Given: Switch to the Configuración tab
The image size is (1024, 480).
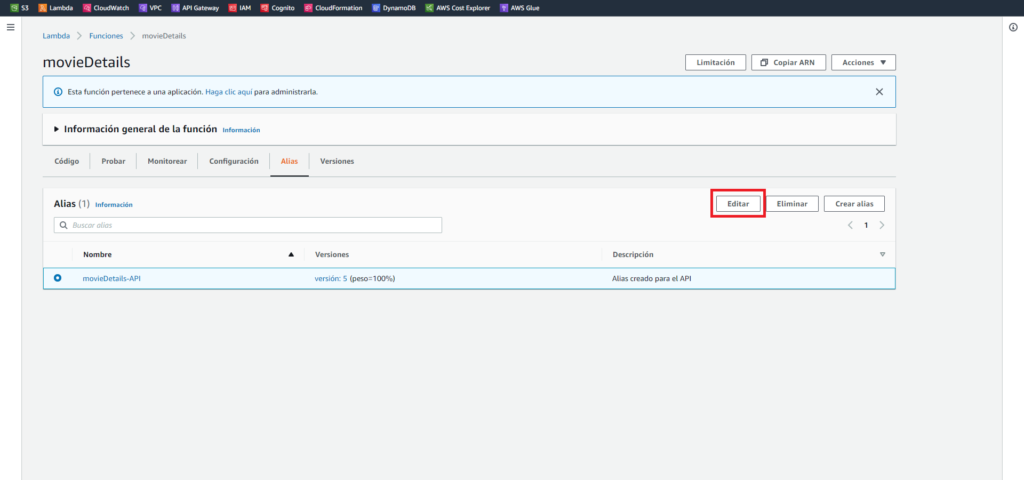Looking at the screenshot, I should point(234,161).
